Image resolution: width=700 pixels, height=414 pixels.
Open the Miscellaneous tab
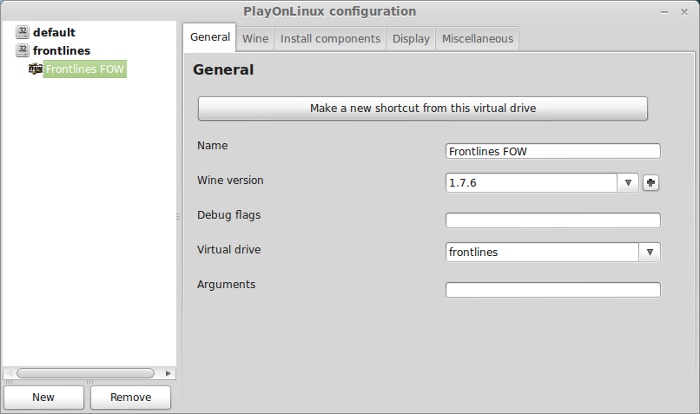coord(477,39)
